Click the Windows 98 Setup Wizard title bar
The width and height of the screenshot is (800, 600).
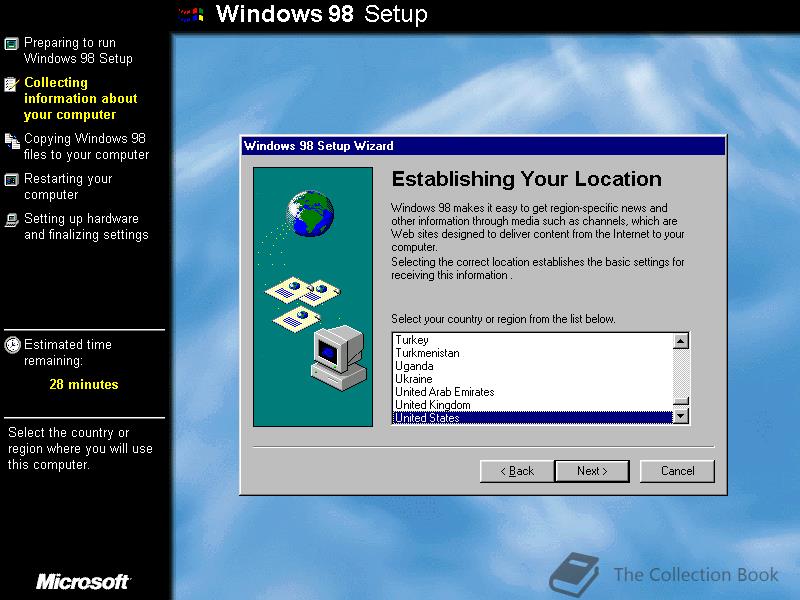tap(483, 146)
